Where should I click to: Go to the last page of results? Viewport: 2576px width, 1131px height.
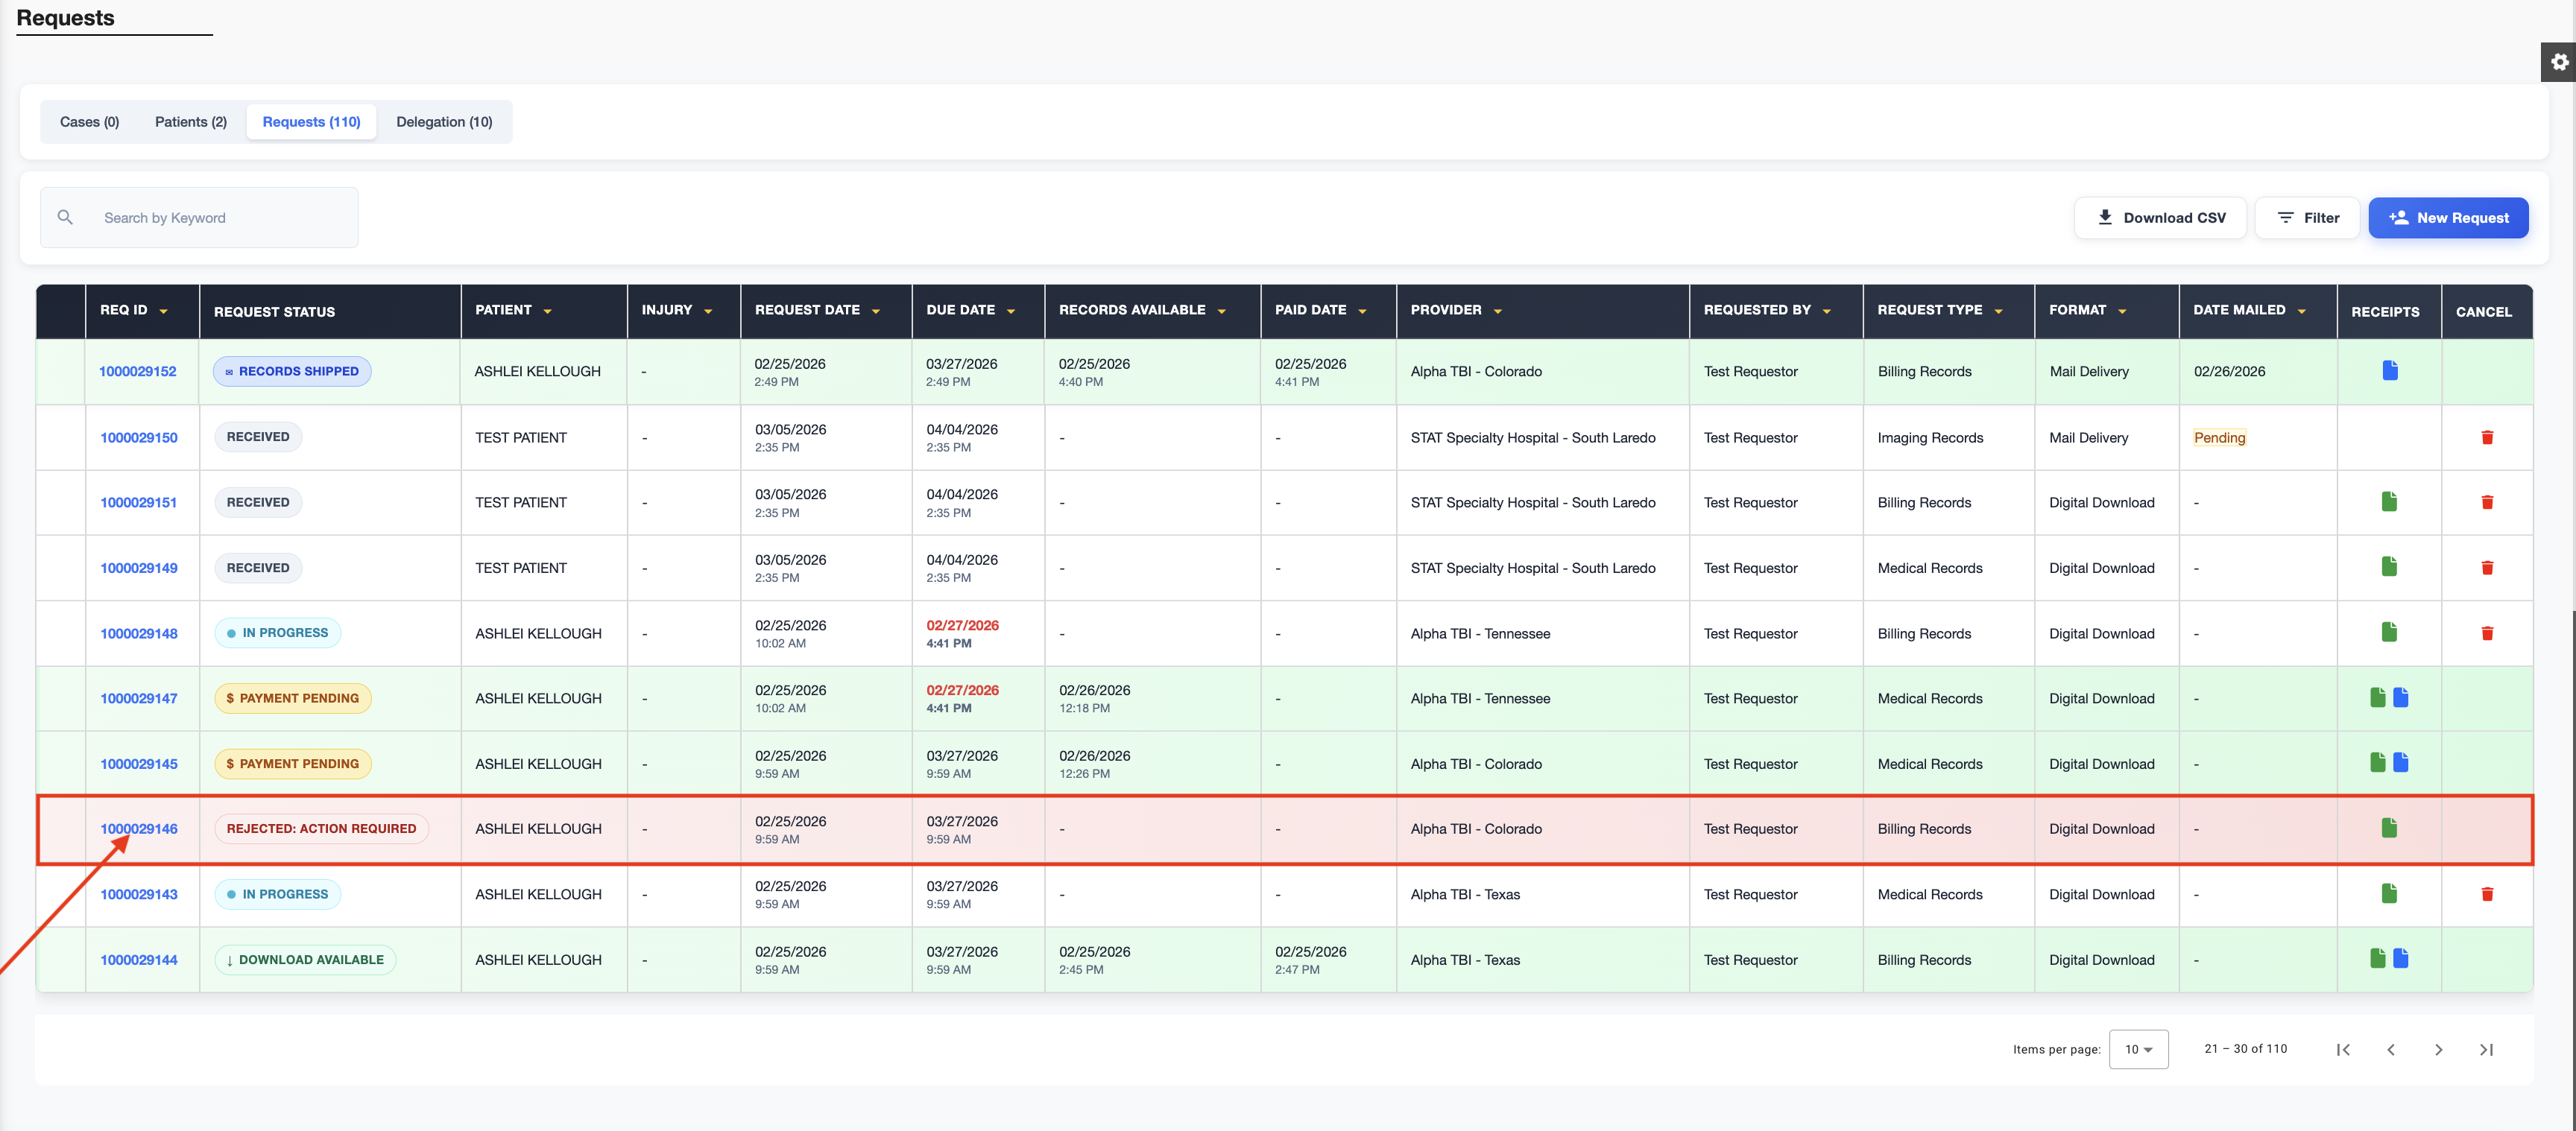2485,1049
